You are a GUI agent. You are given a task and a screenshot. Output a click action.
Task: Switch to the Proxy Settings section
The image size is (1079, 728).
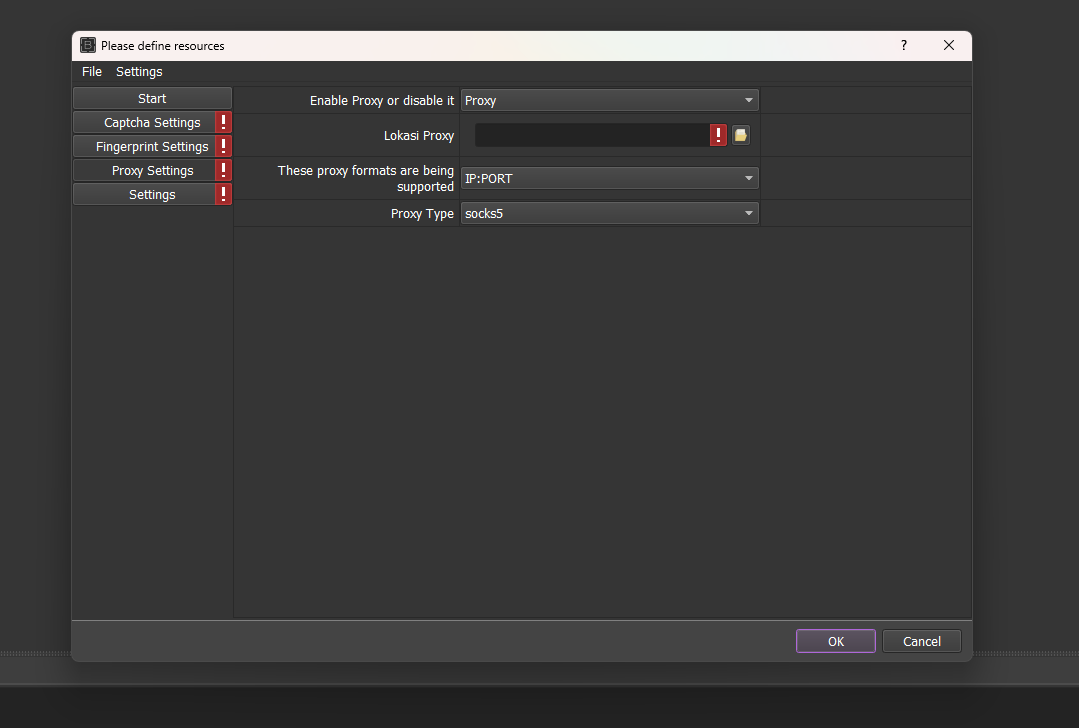click(x=147, y=170)
